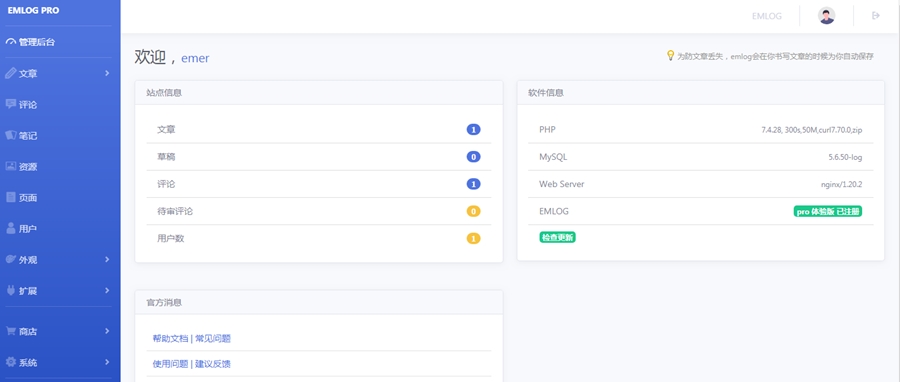The width and height of the screenshot is (900, 382).
Task: Click the shopping cart icon for 商店
Action: click(x=10, y=331)
